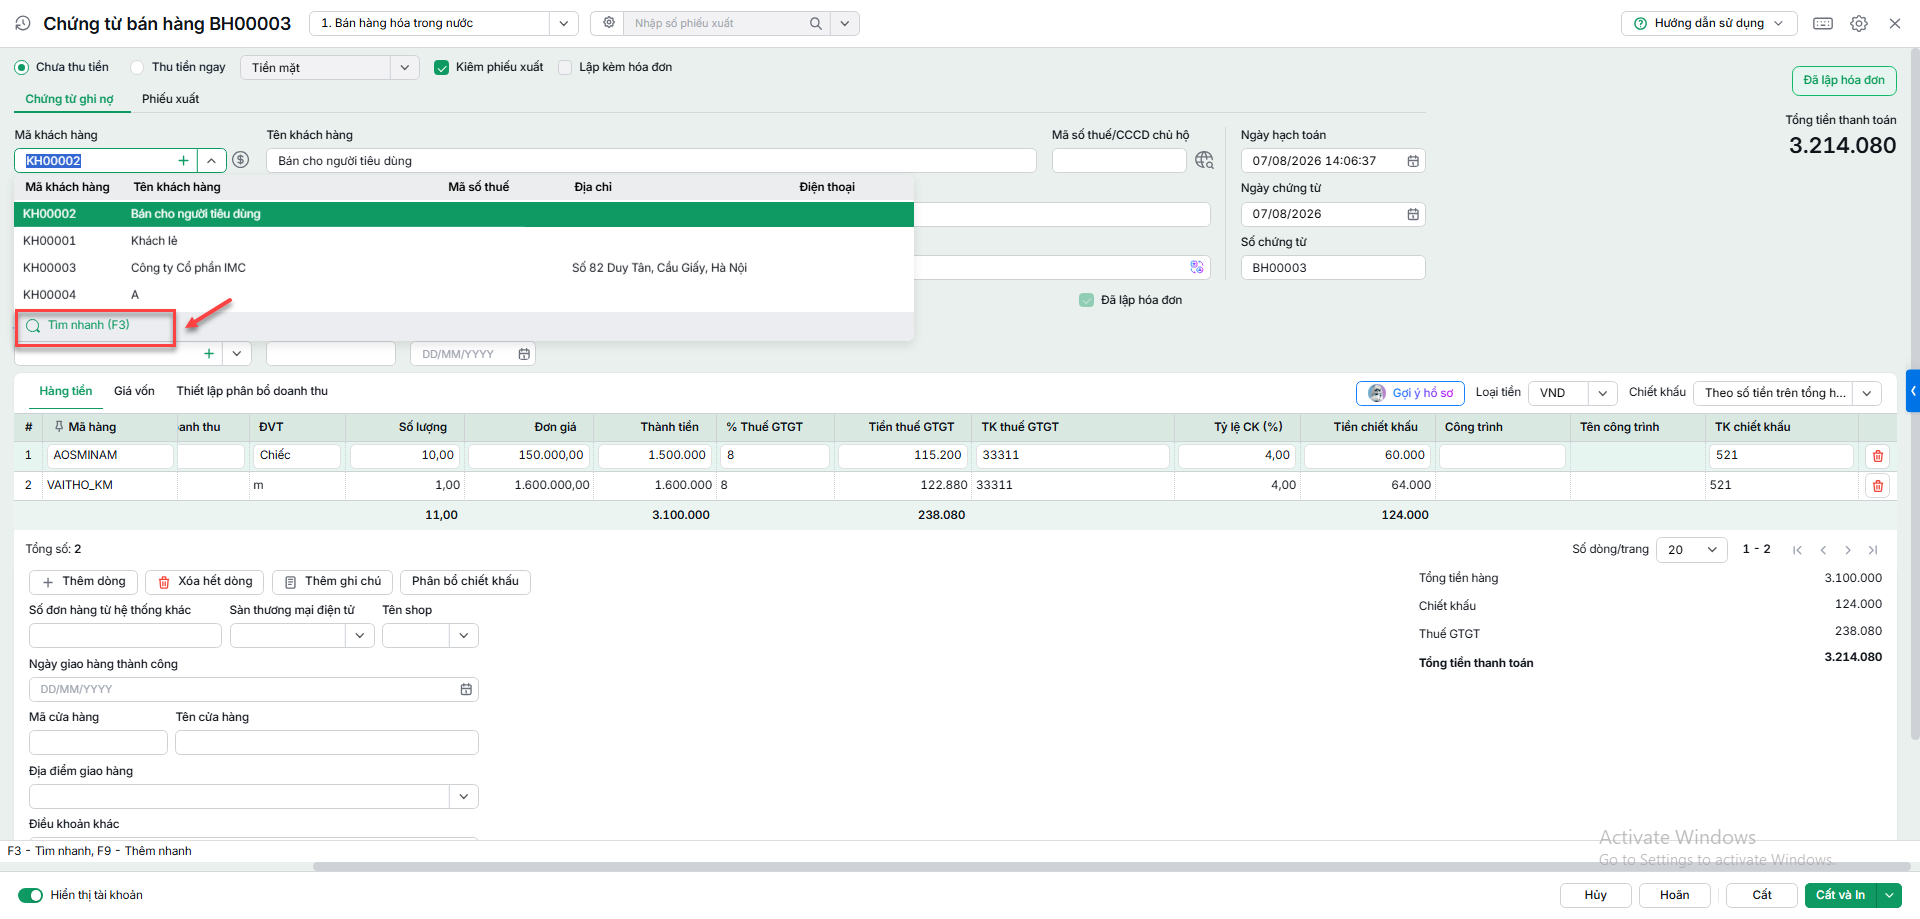
Task: Enable the Lập kèm hóa đơn checkbox
Action: point(565,67)
